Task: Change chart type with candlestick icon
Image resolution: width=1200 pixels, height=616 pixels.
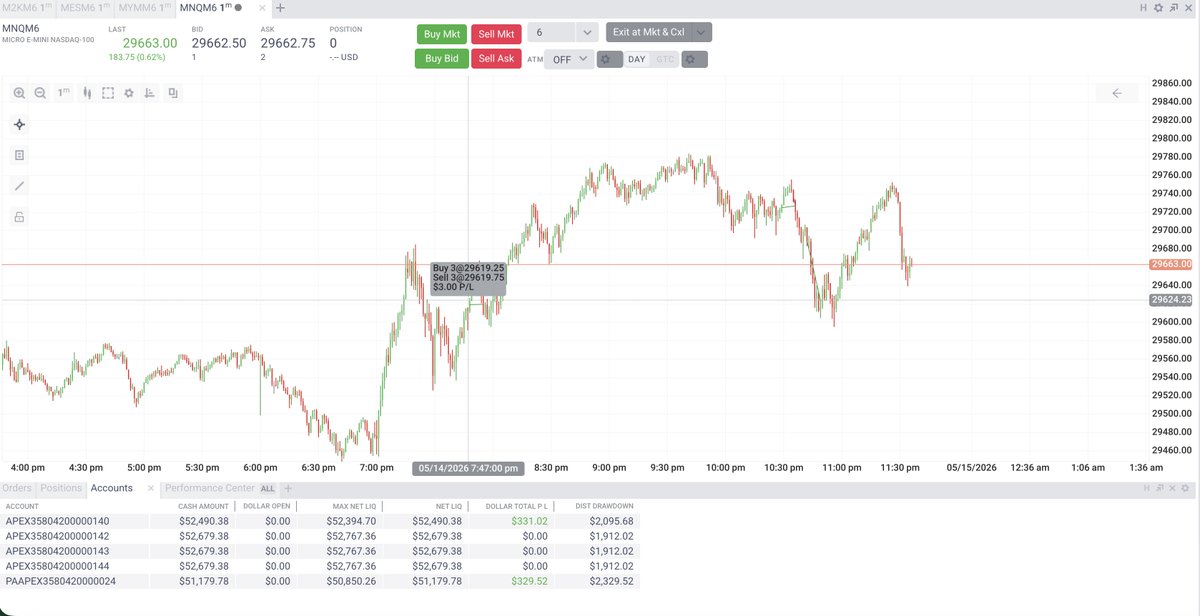Action: click(x=87, y=93)
